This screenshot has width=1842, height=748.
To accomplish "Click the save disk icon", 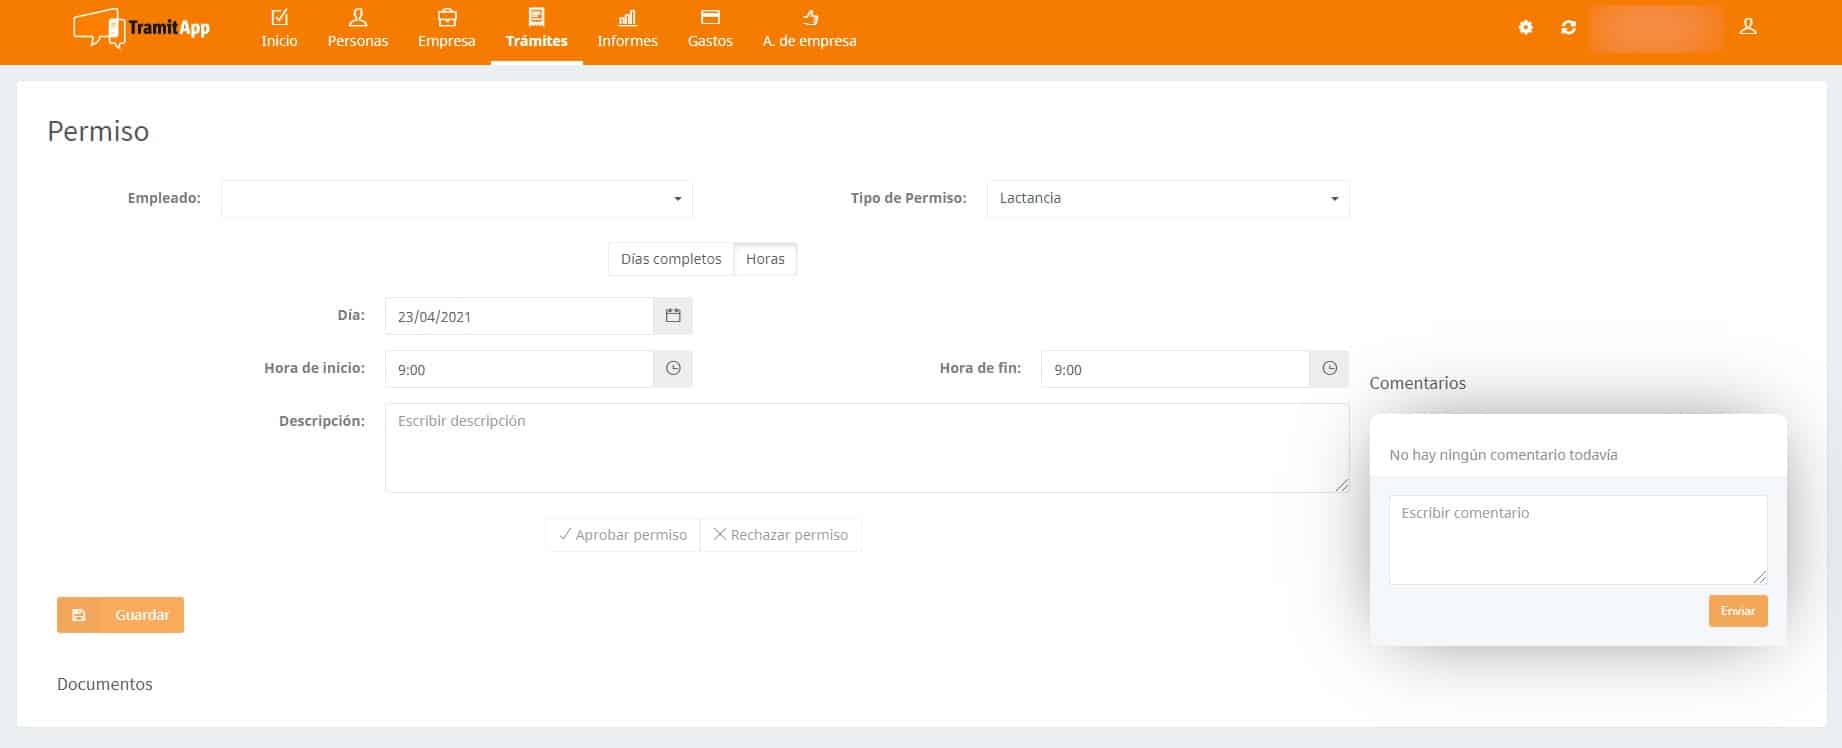I will (x=79, y=615).
